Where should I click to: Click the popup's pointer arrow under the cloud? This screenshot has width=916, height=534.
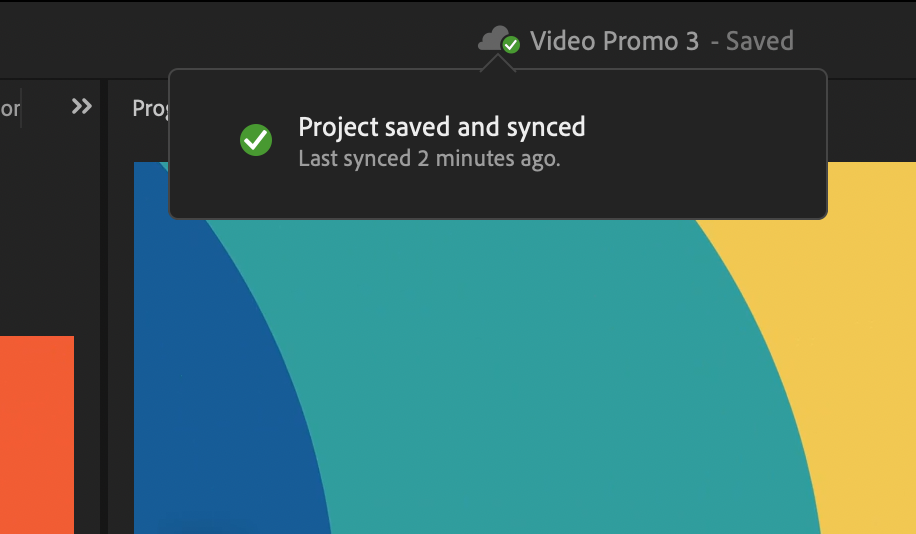[498, 63]
